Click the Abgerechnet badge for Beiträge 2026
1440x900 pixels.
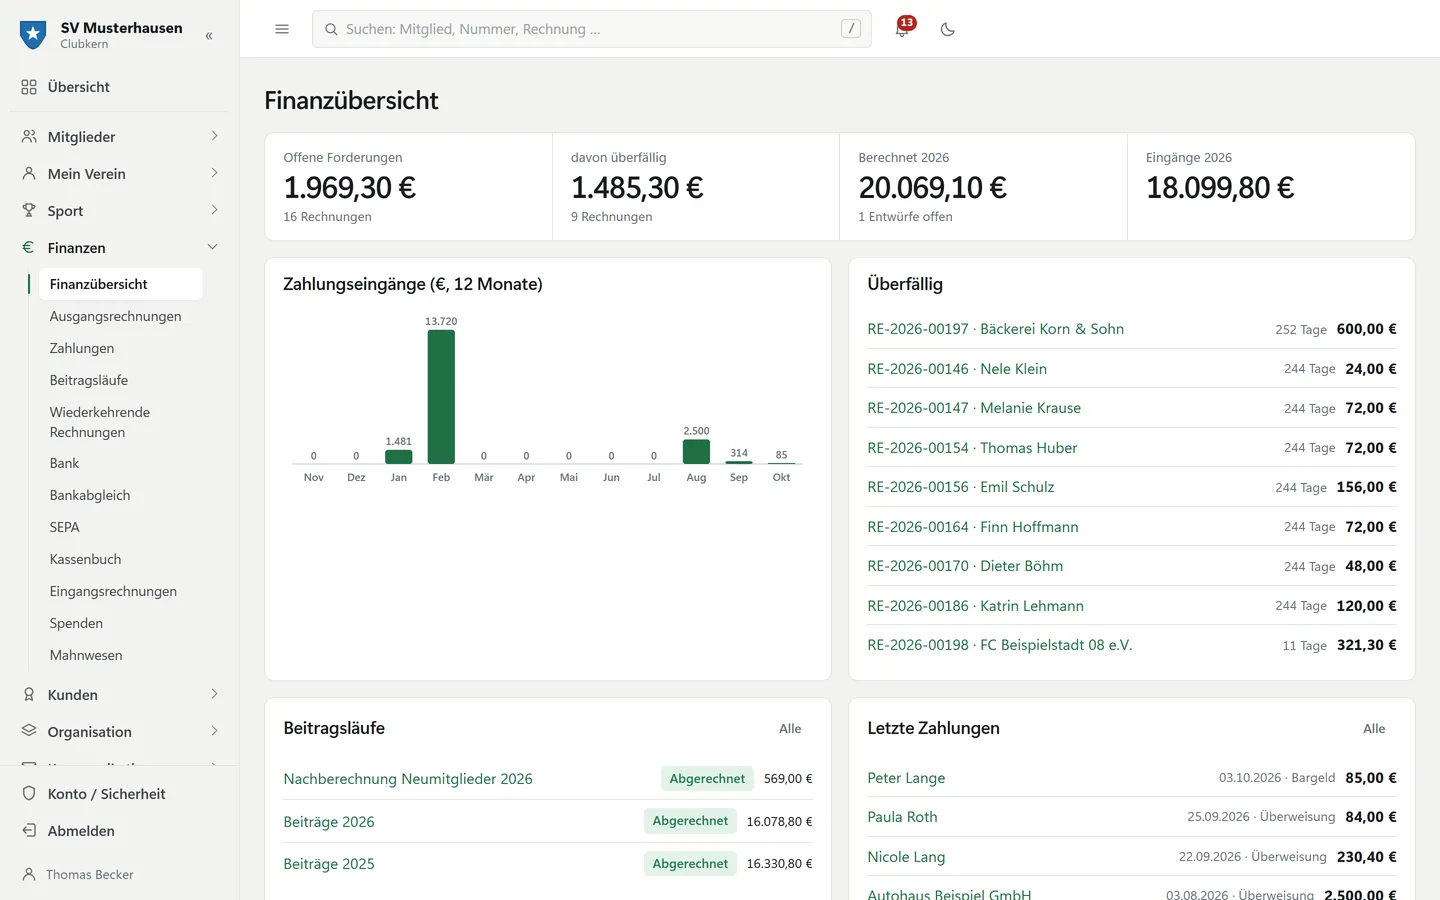click(690, 821)
